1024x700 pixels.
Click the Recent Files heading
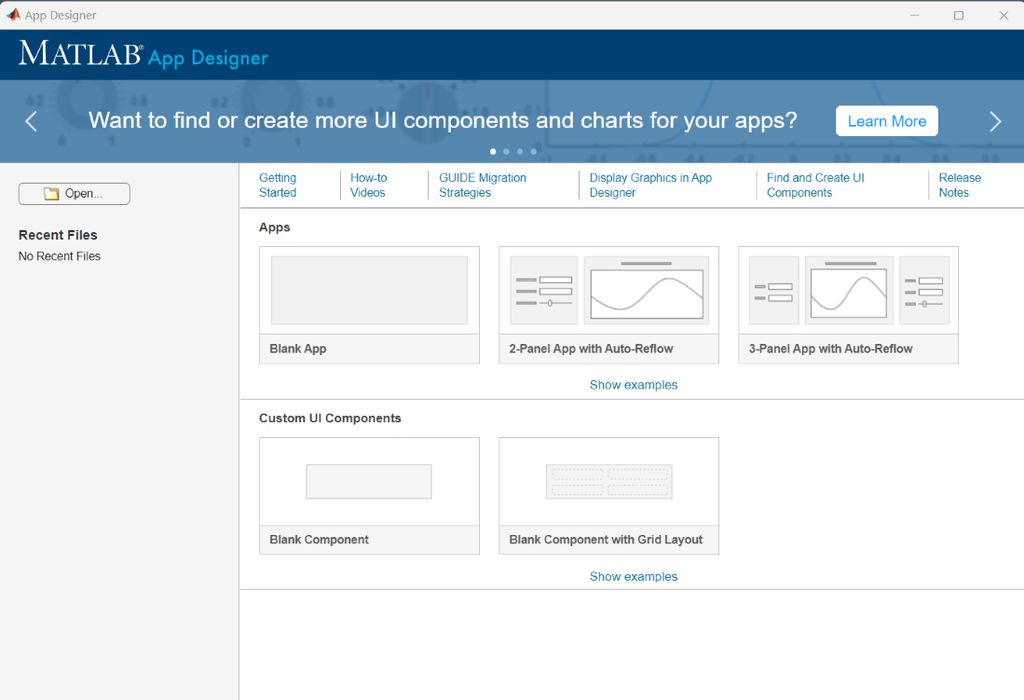coord(57,235)
